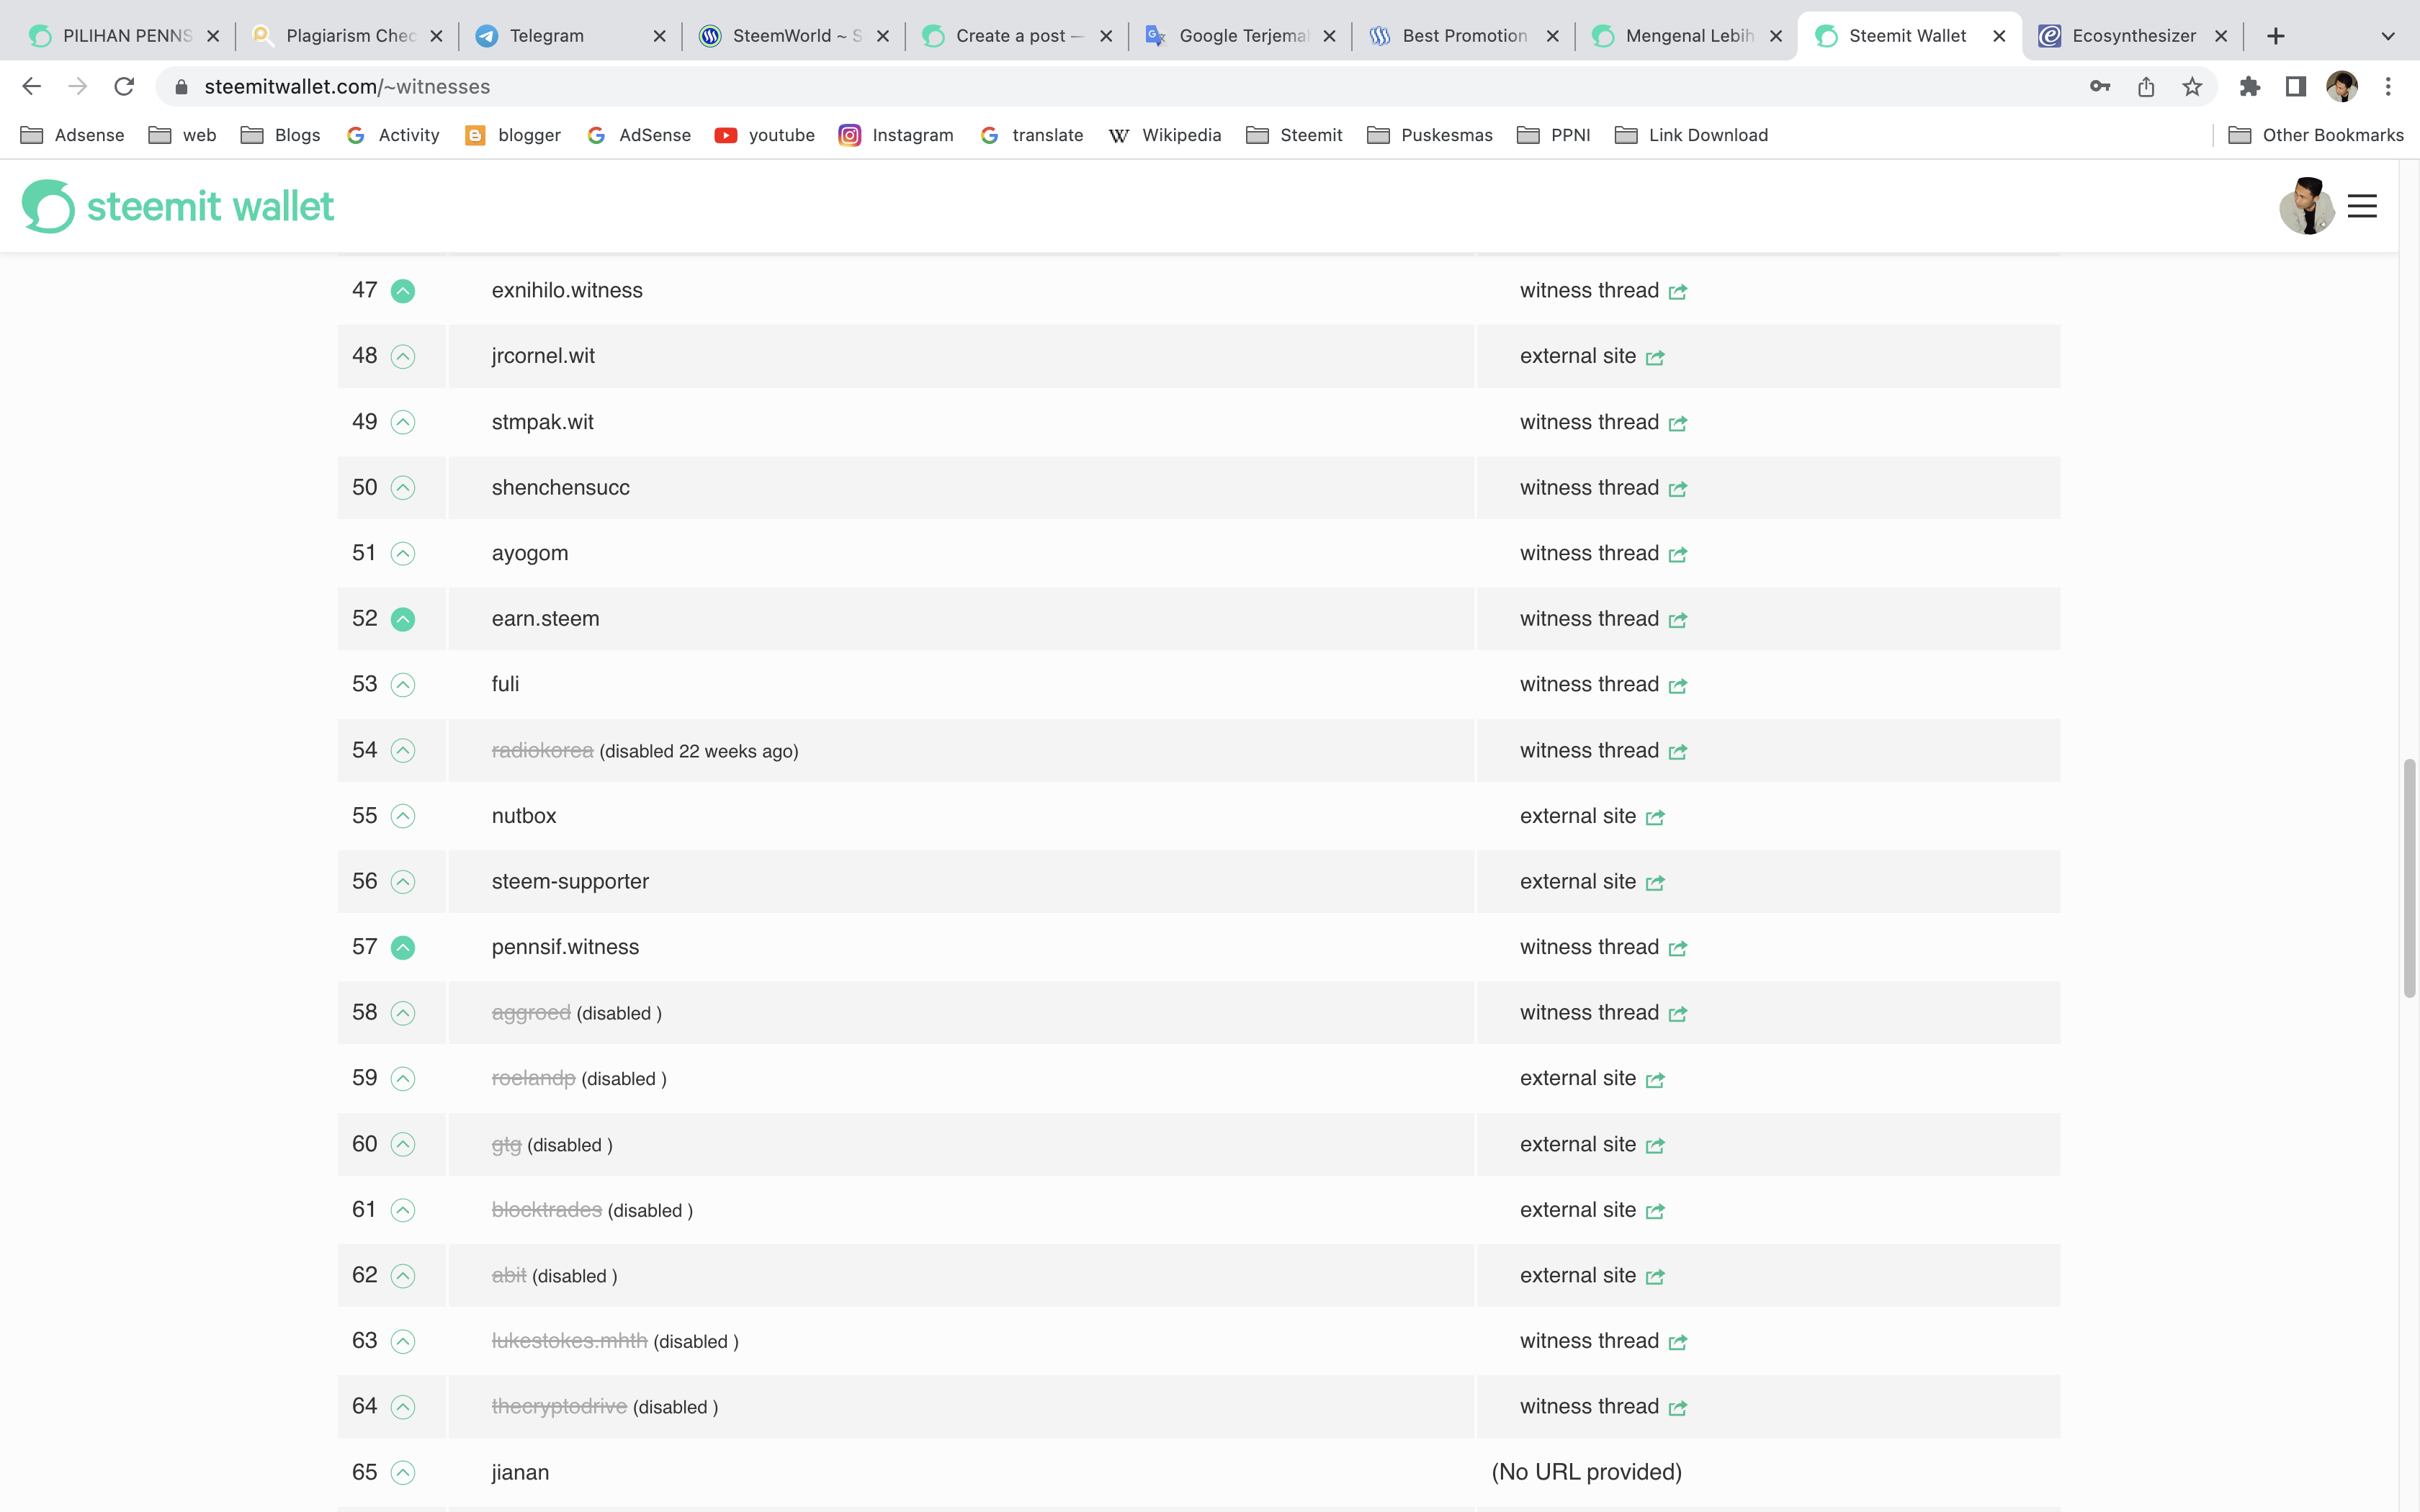Viewport: 2420px width, 1512px height.
Task: Close the Steemit Wallet tab
Action: click(1999, 36)
